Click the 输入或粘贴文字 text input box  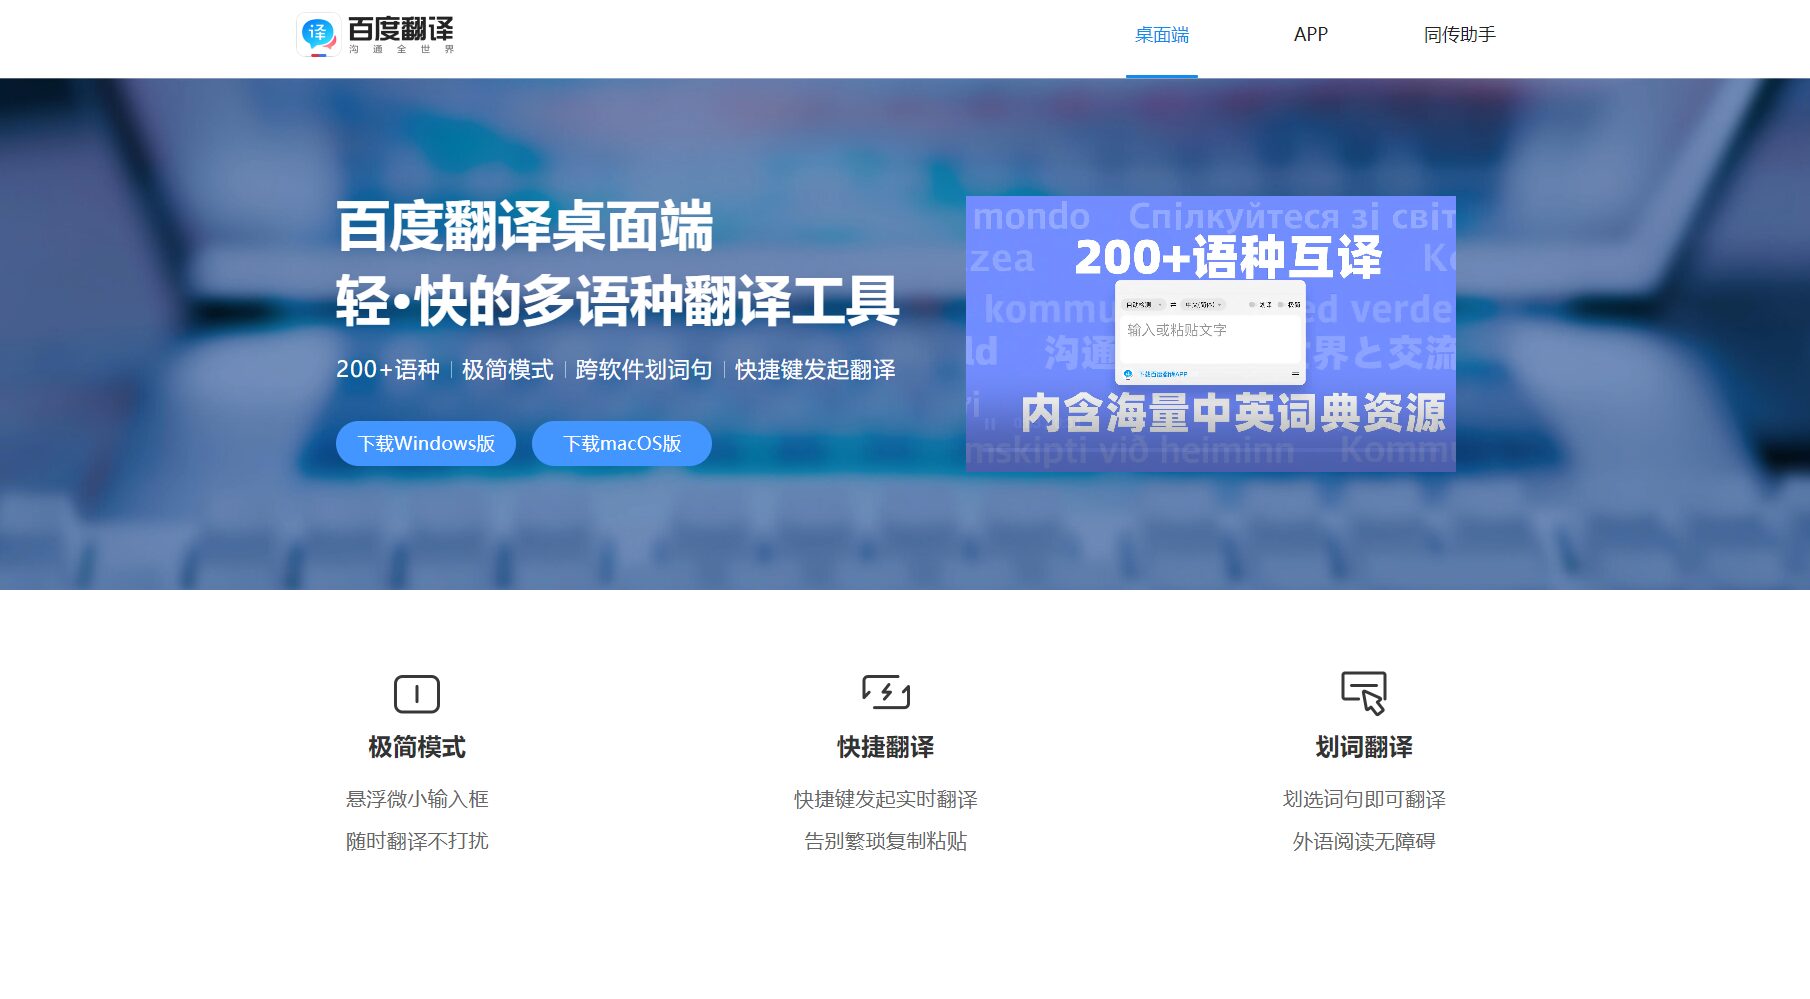click(x=1210, y=338)
